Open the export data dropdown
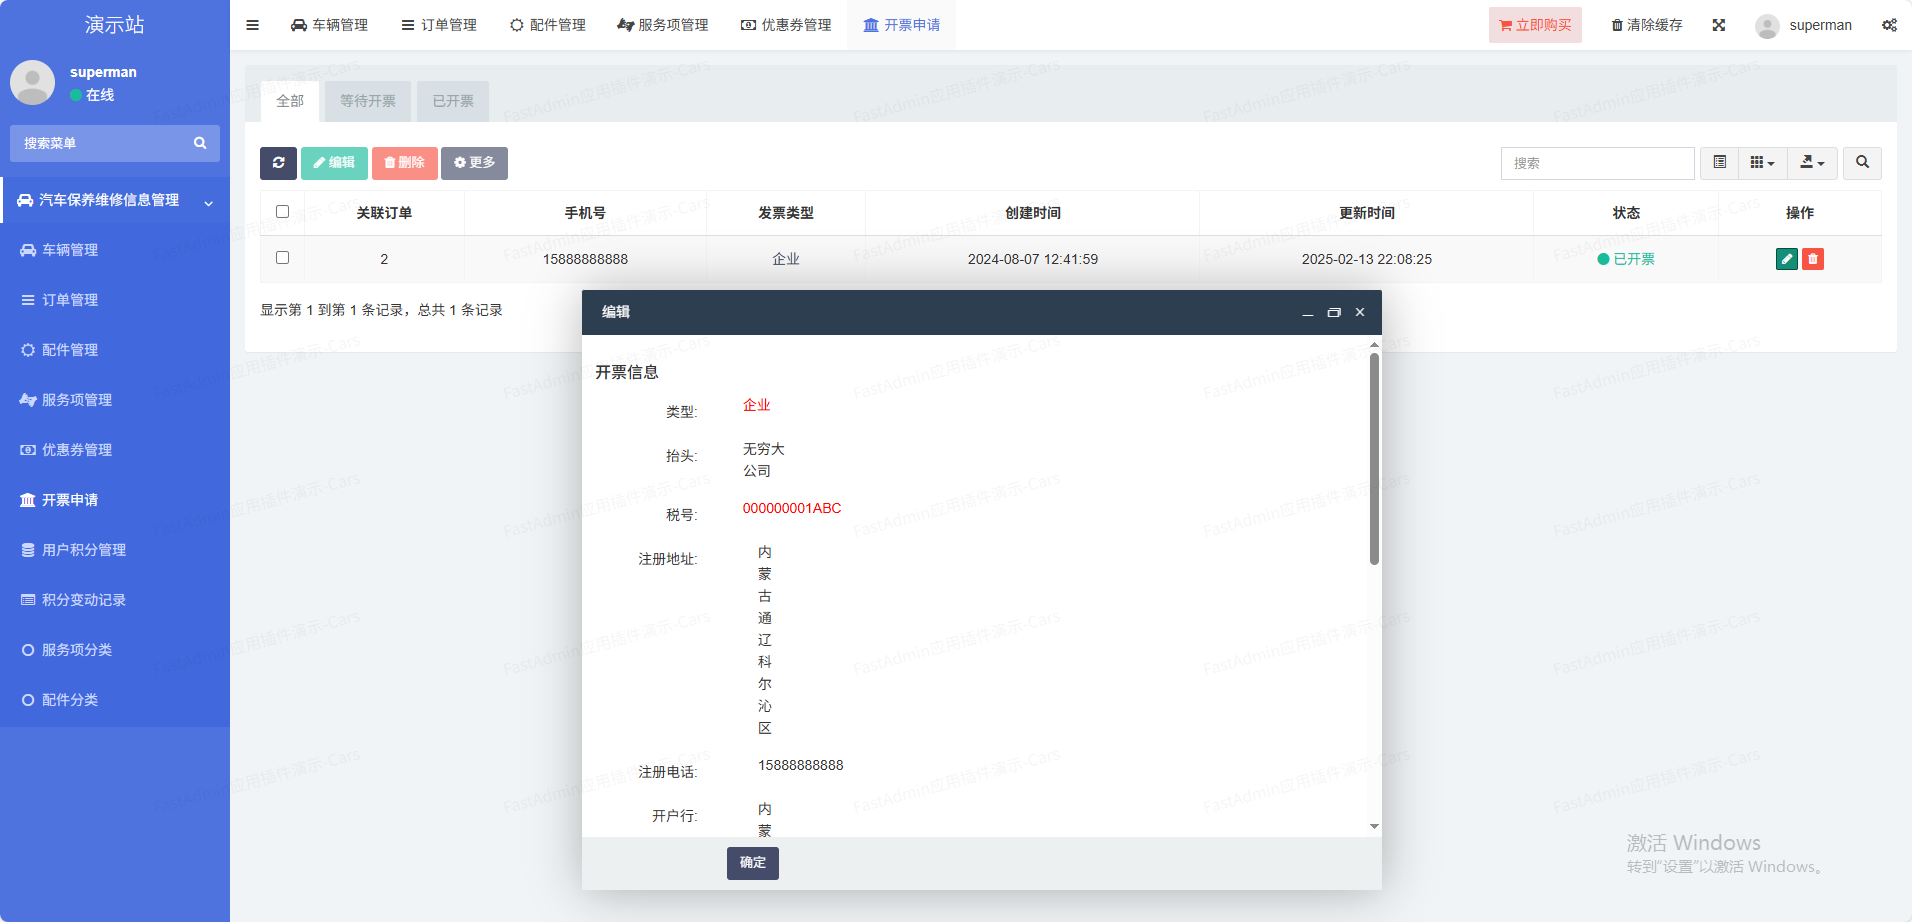Screen dimensions: 1912x922 tap(1812, 163)
